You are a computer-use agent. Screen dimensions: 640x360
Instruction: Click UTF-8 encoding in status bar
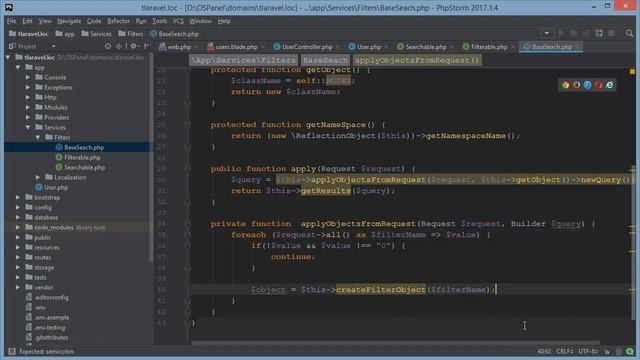click(x=588, y=351)
